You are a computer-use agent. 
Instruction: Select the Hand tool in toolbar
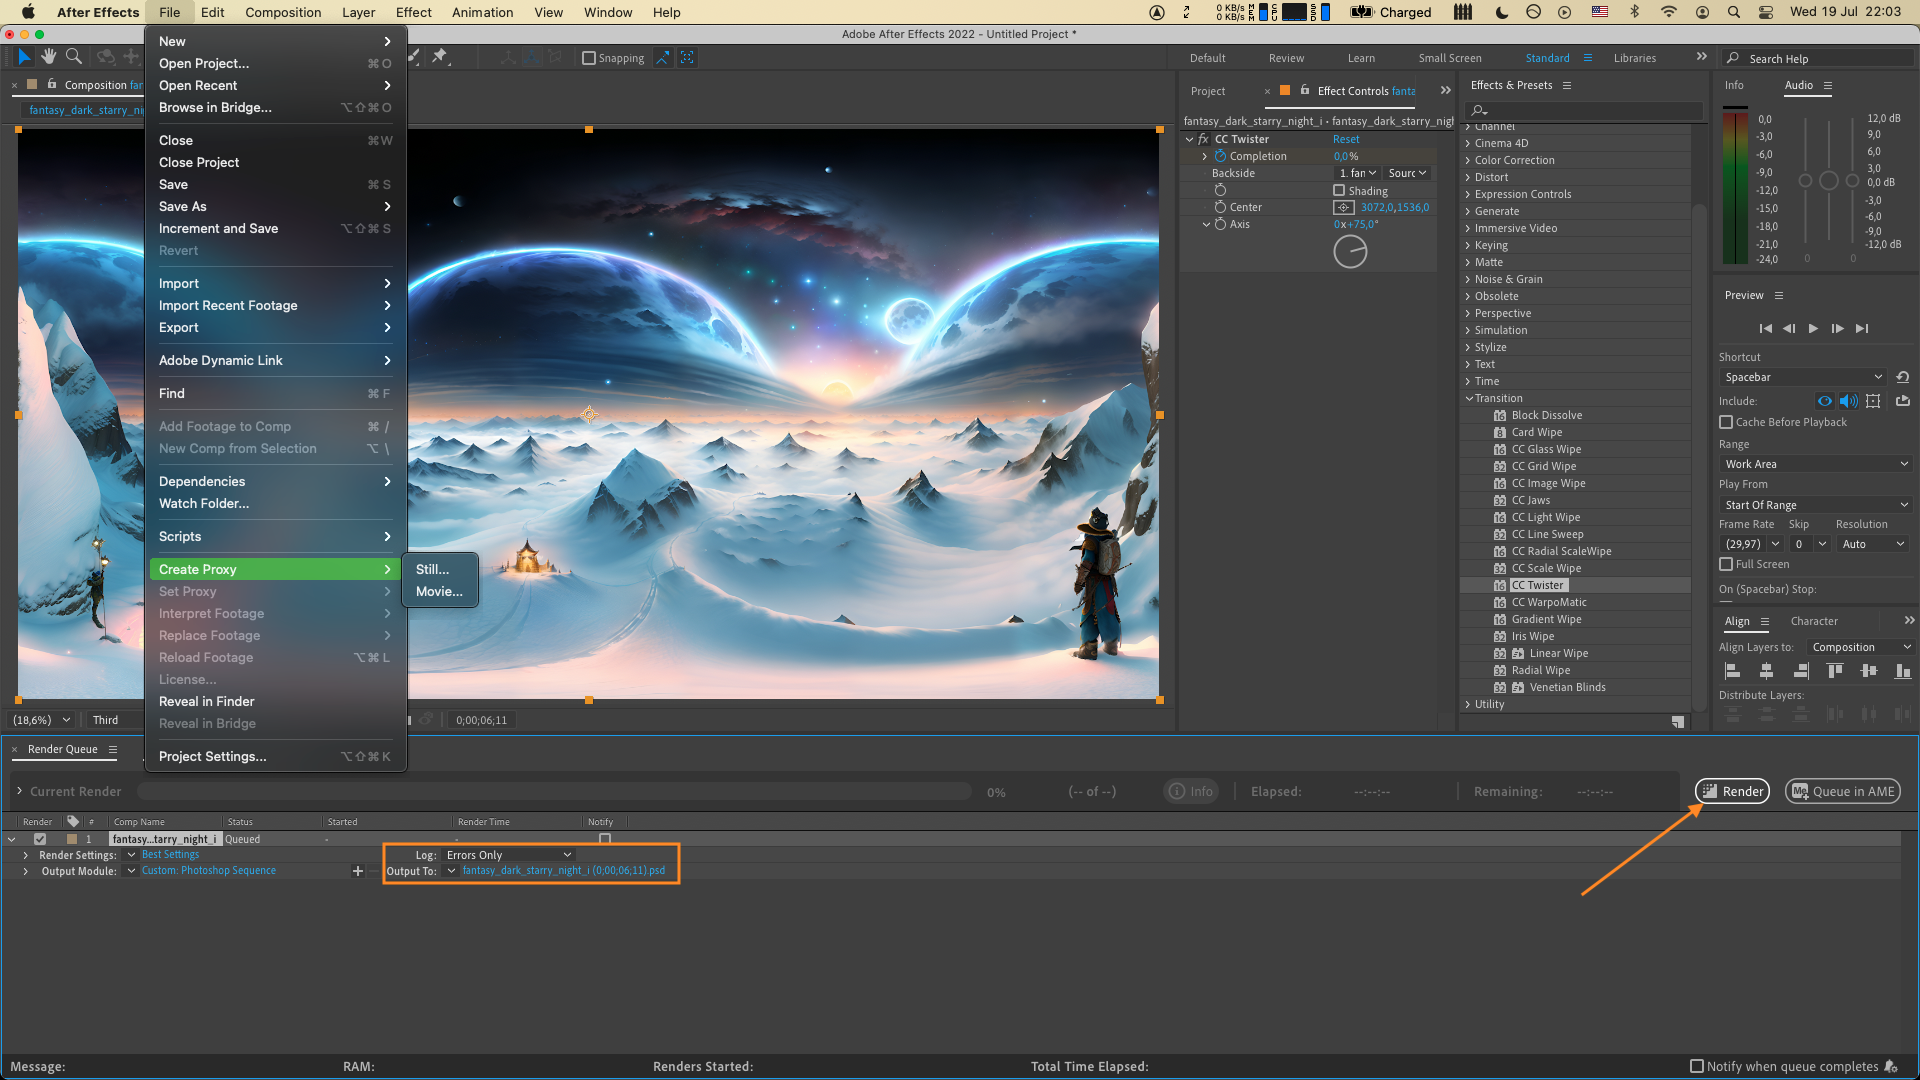48,57
